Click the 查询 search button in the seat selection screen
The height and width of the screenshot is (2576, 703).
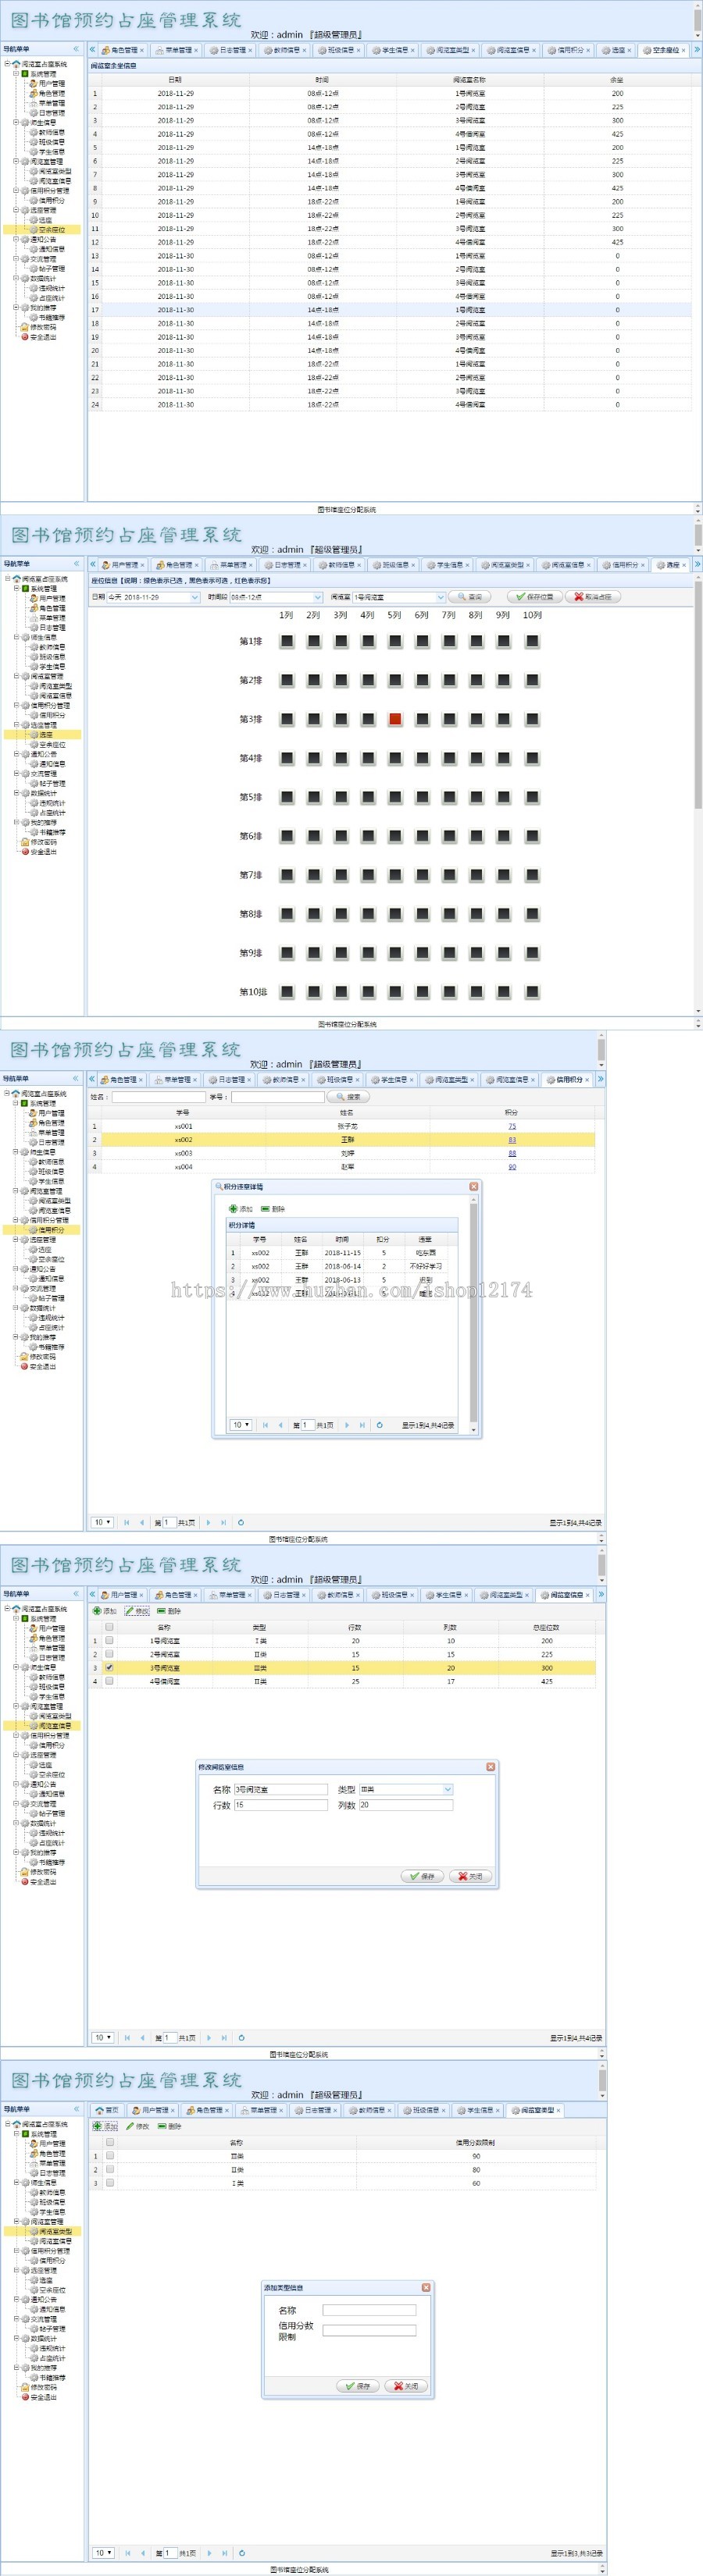pyautogui.click(x=469, y=597)
